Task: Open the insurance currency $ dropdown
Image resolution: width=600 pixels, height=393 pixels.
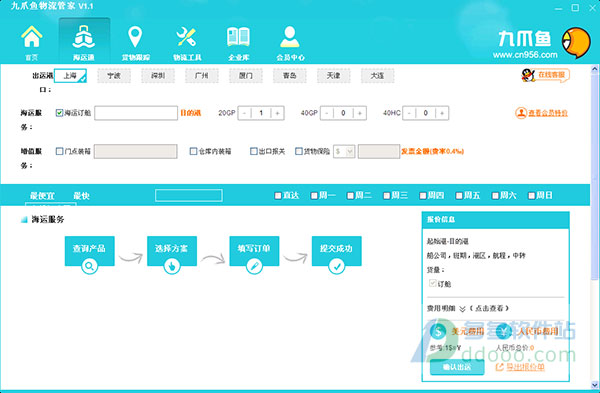Action: (x=344, y=152)
